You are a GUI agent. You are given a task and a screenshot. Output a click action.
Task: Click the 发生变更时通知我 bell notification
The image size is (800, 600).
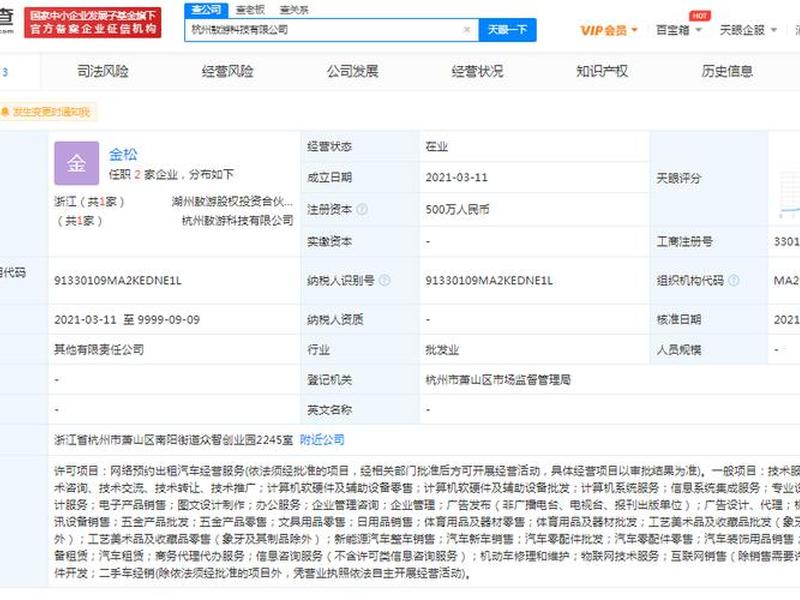47,112
